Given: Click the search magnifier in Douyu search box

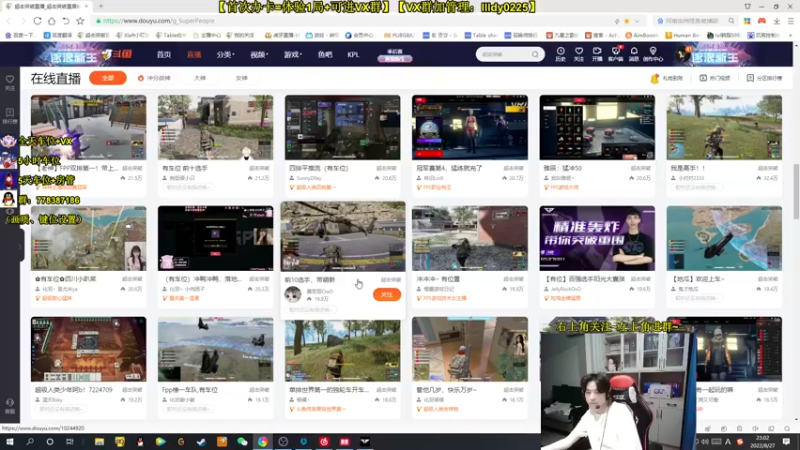Looking at the screenshot, I should 535,54.
